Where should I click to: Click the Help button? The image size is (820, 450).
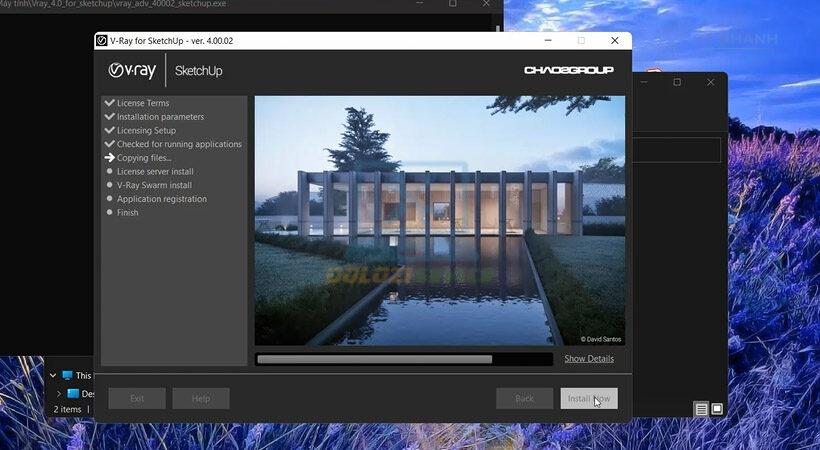click(x=201, y=399)
